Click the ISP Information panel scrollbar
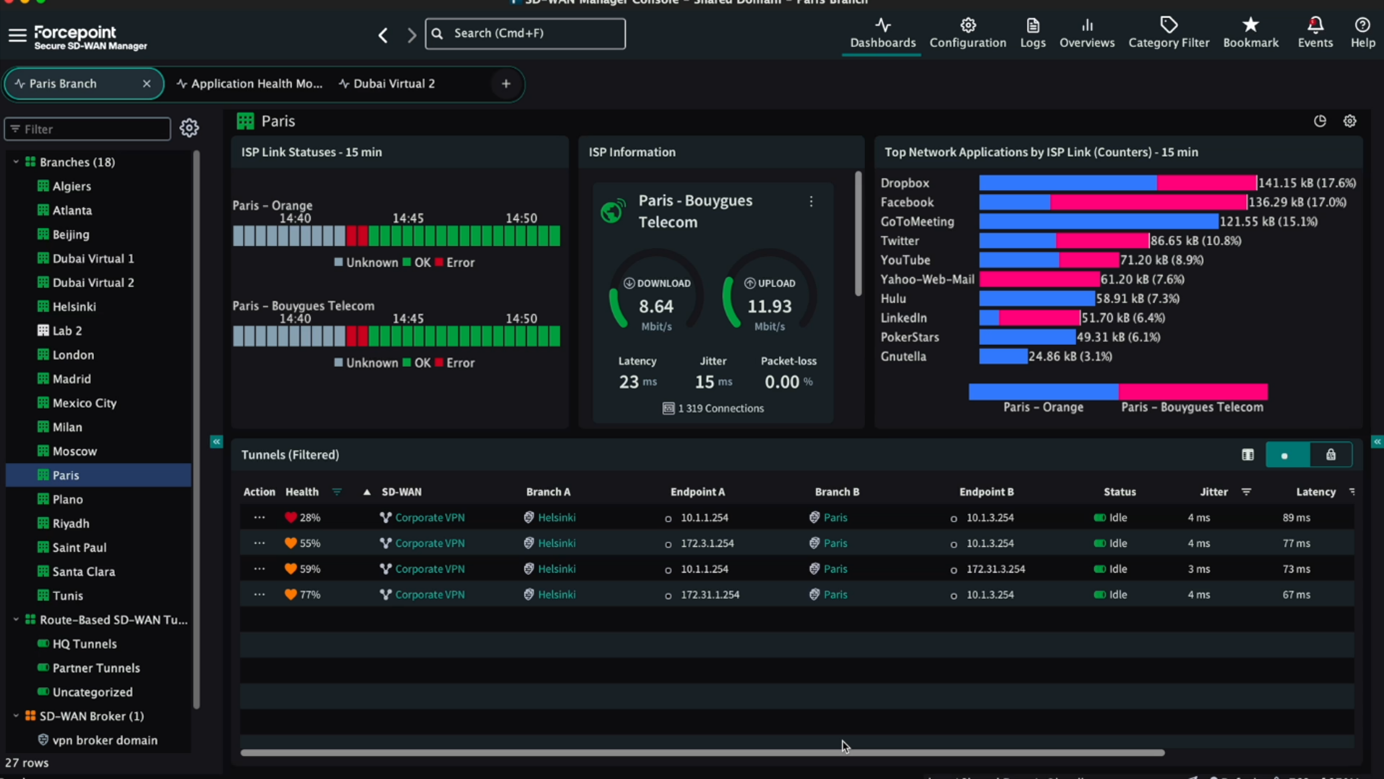The height and width of the screenshot is (779, 1384). click(x=857, y=234)
